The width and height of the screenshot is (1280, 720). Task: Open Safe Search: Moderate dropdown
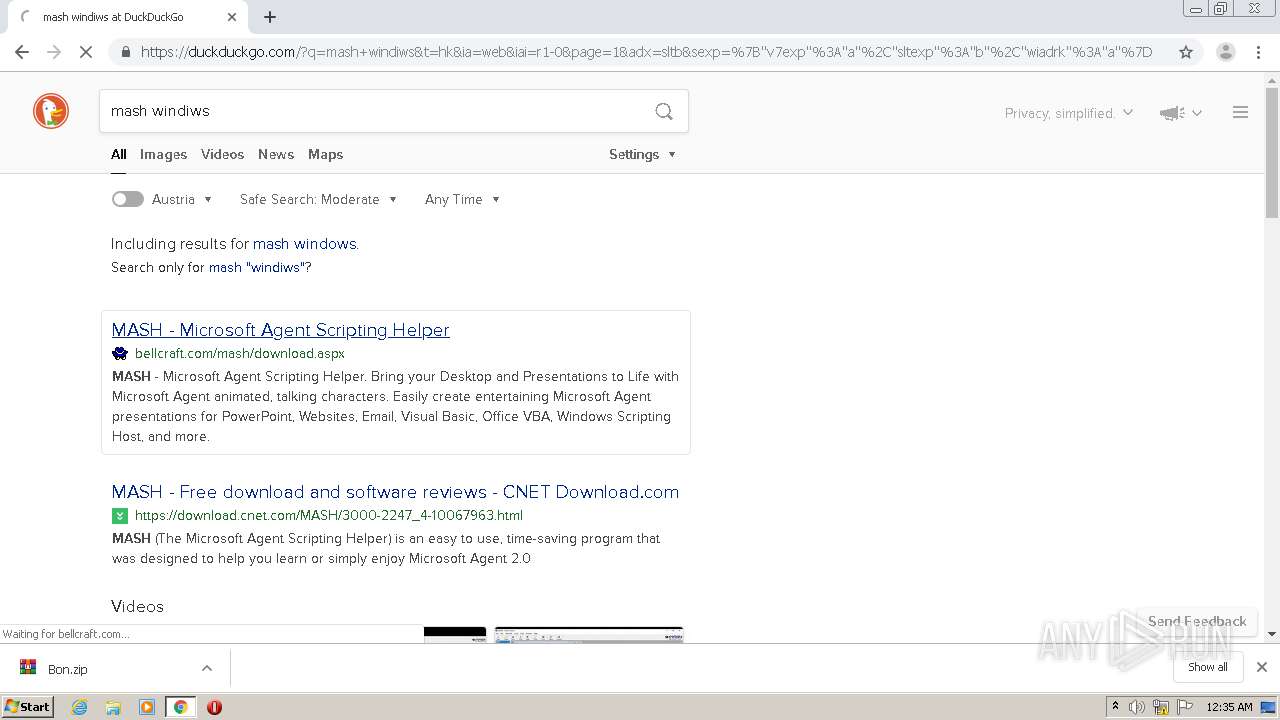318,199
